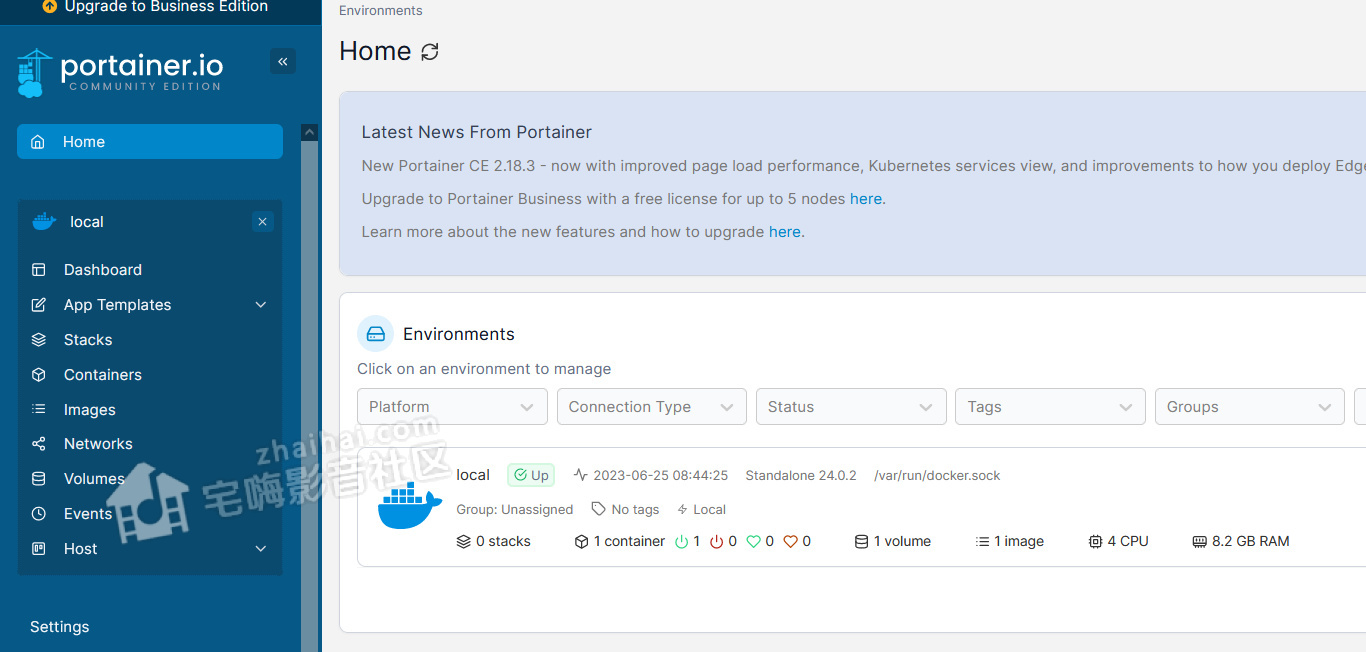Click the green power icon for running containers

(682, 541)
